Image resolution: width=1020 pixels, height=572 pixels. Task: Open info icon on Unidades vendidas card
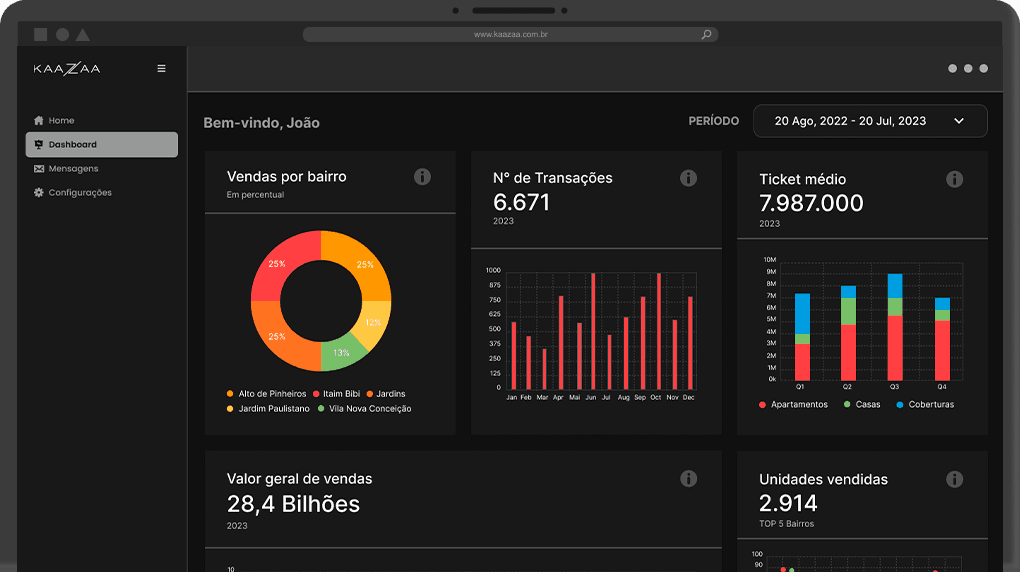(x=954, y=479)
